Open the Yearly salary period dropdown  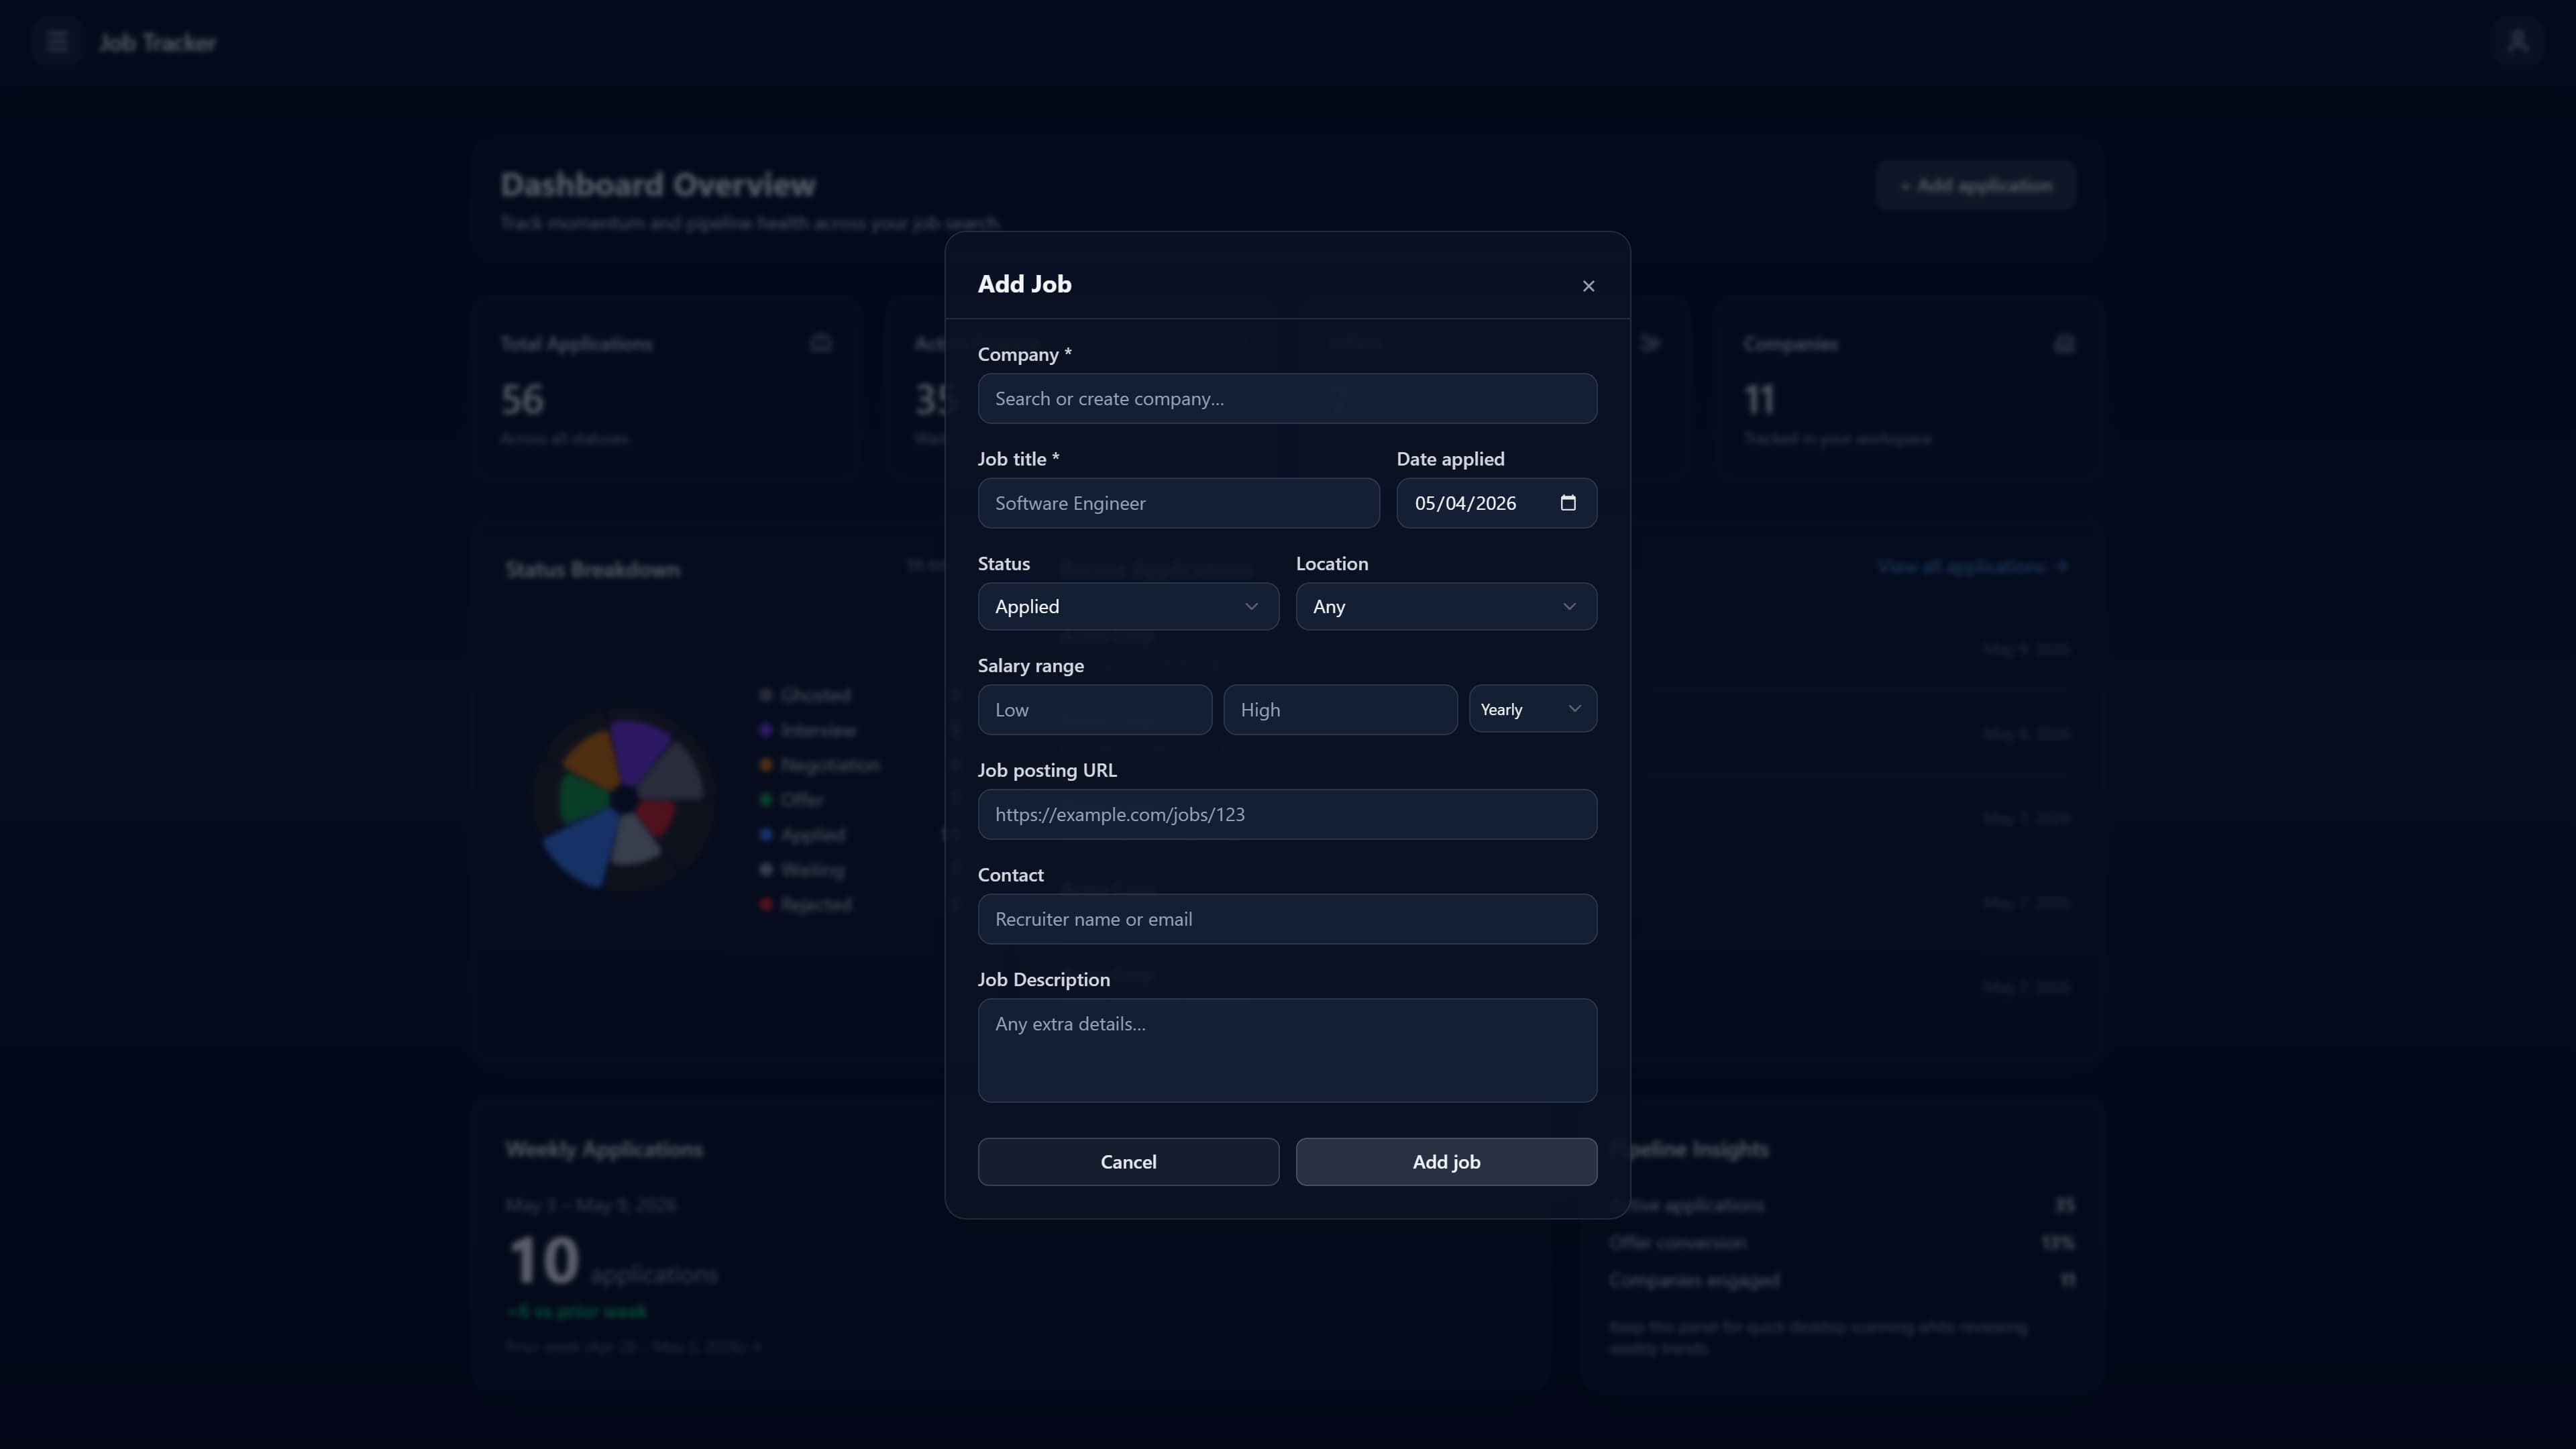point(1532,709)
